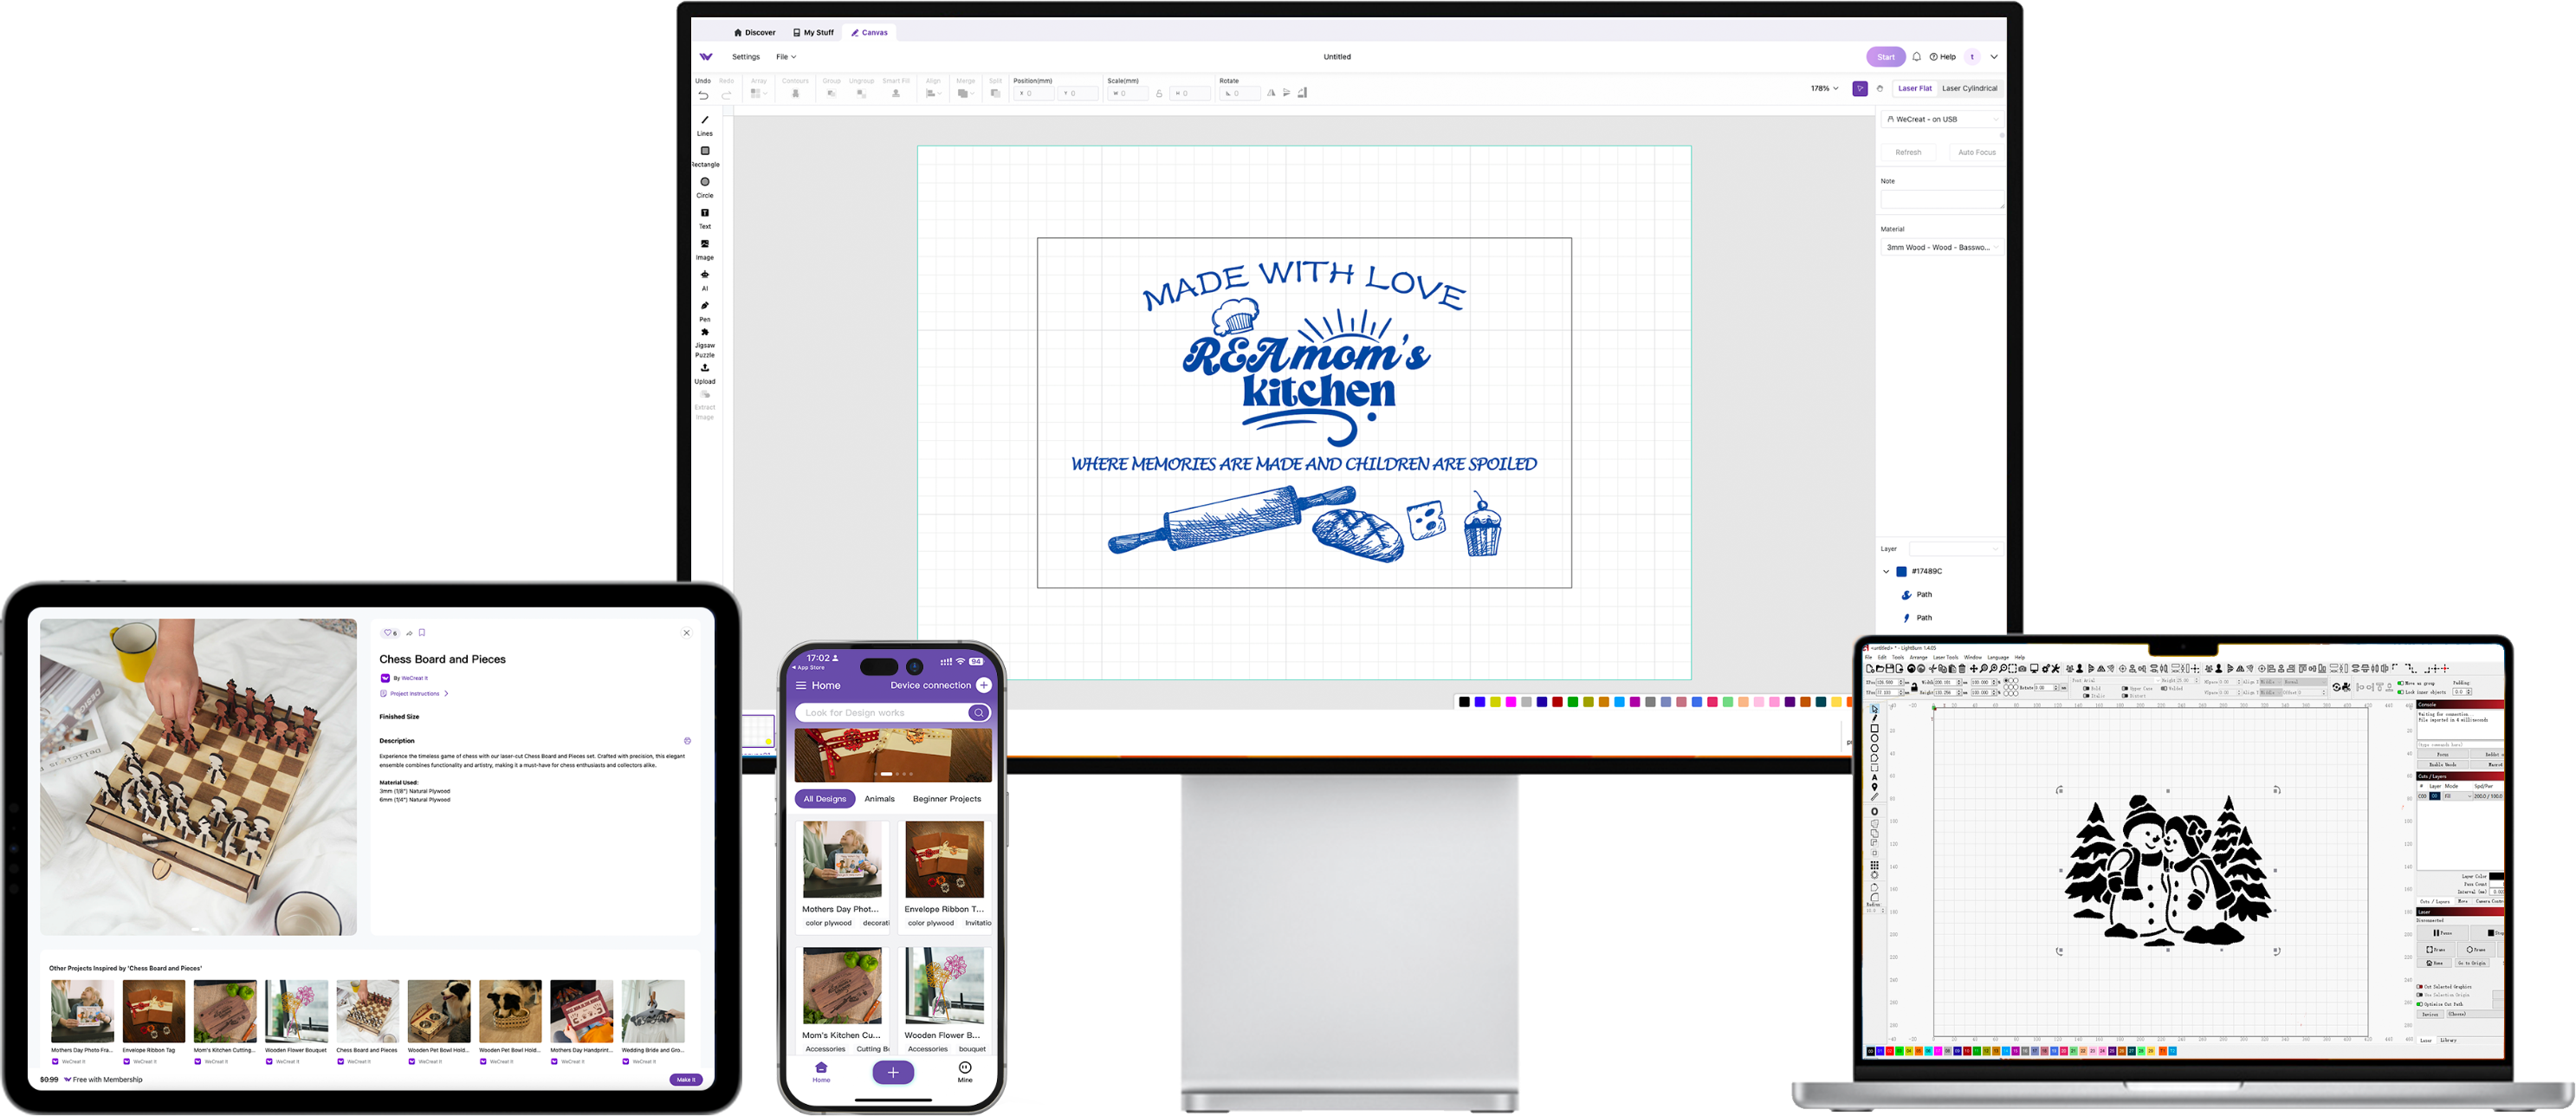Switch to Laser Cylindrical mode tab

[1969, 89]
